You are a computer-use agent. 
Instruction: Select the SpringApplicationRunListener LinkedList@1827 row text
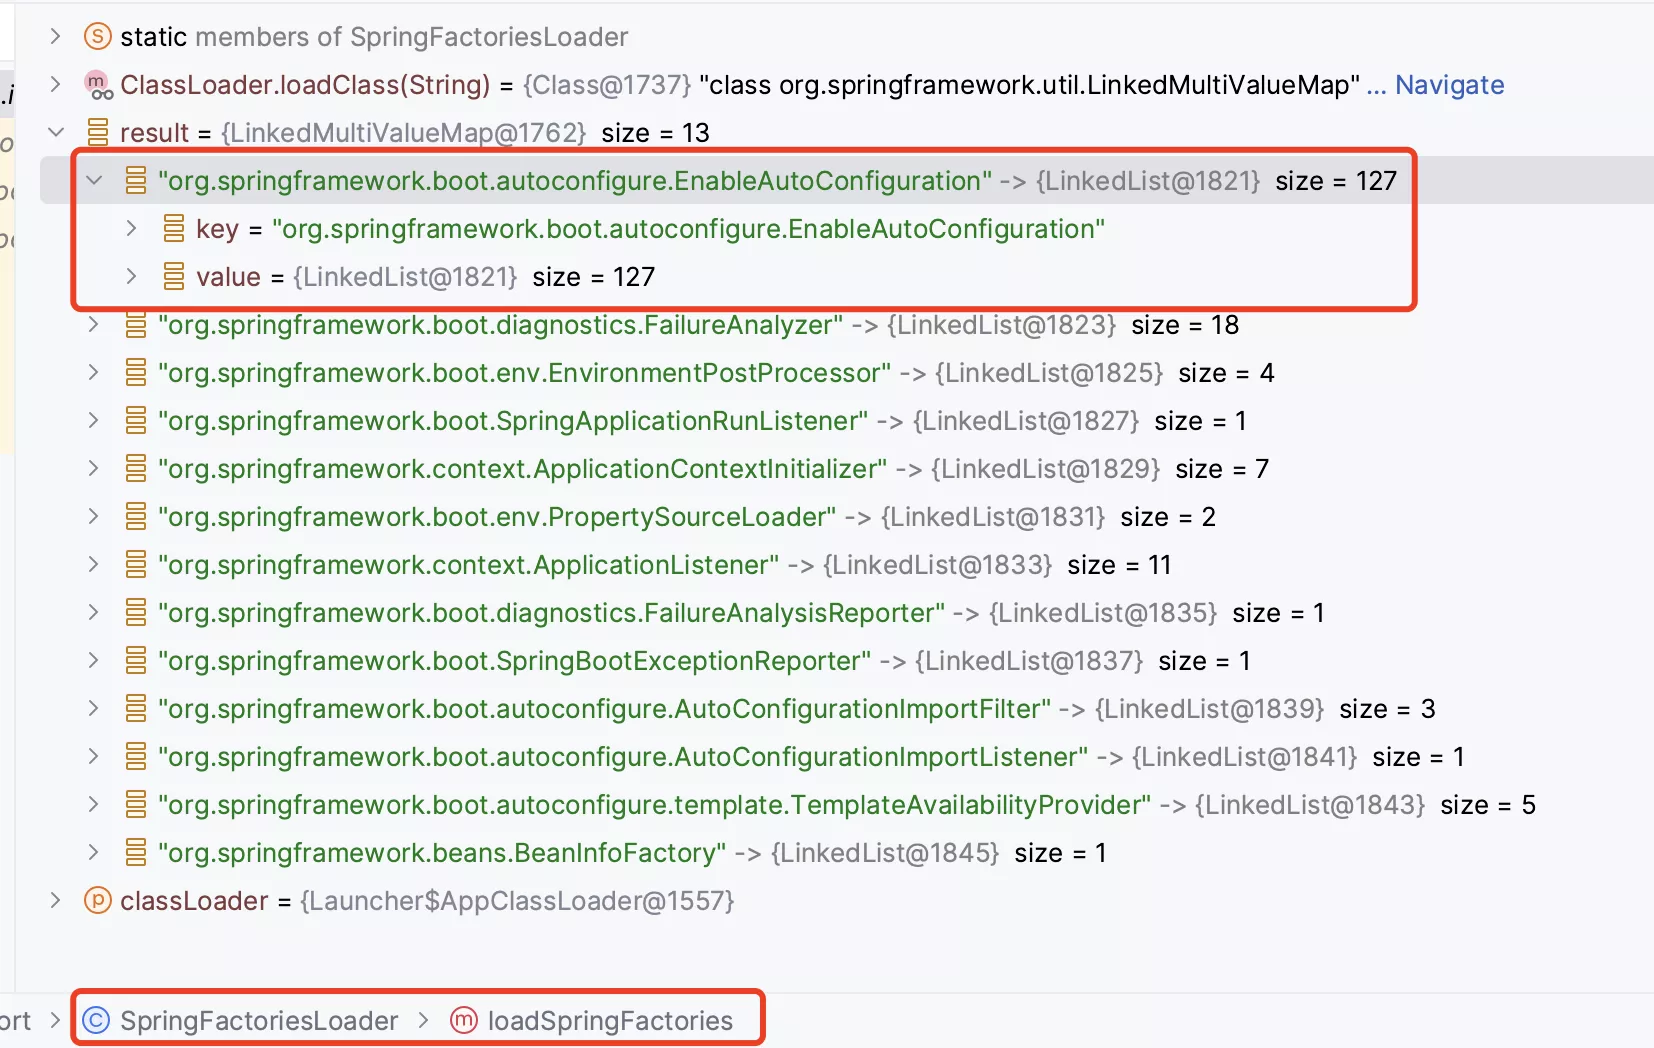pyautogui.click(x=702, y=421)
